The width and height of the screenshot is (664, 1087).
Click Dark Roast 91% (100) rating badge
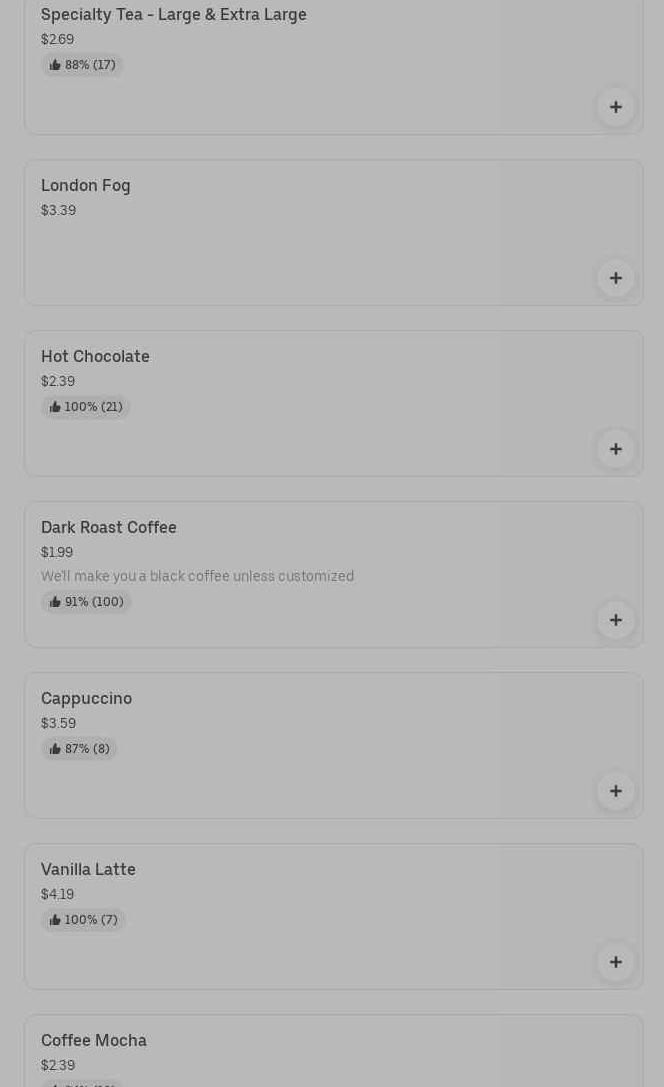[86, 602]
